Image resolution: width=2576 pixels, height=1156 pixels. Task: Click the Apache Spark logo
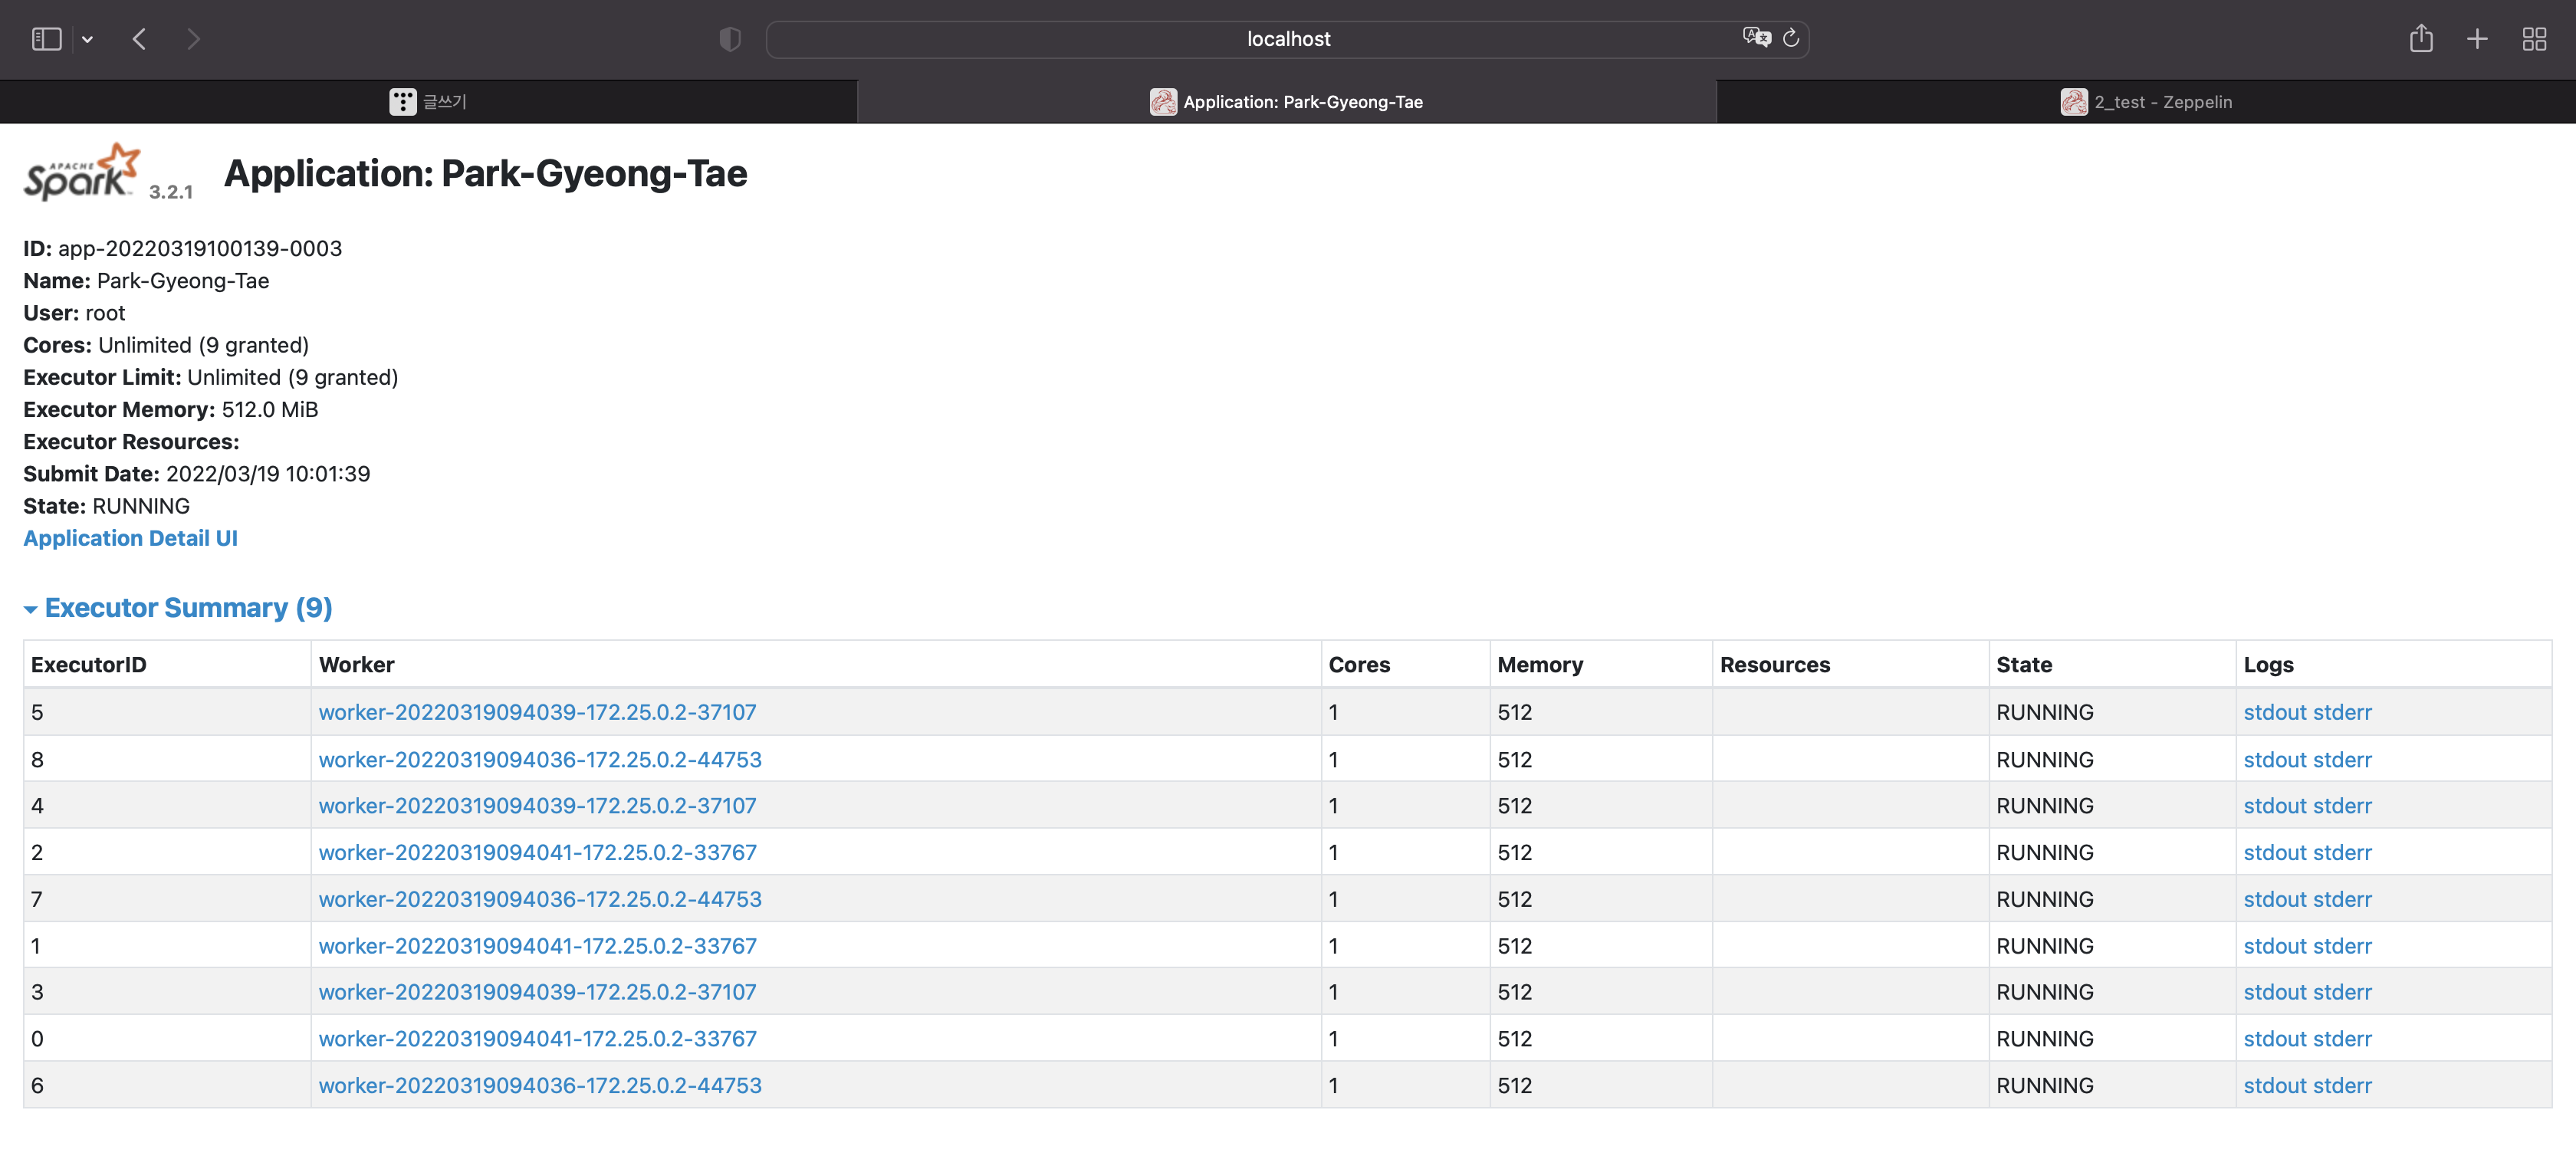[82, 172]
